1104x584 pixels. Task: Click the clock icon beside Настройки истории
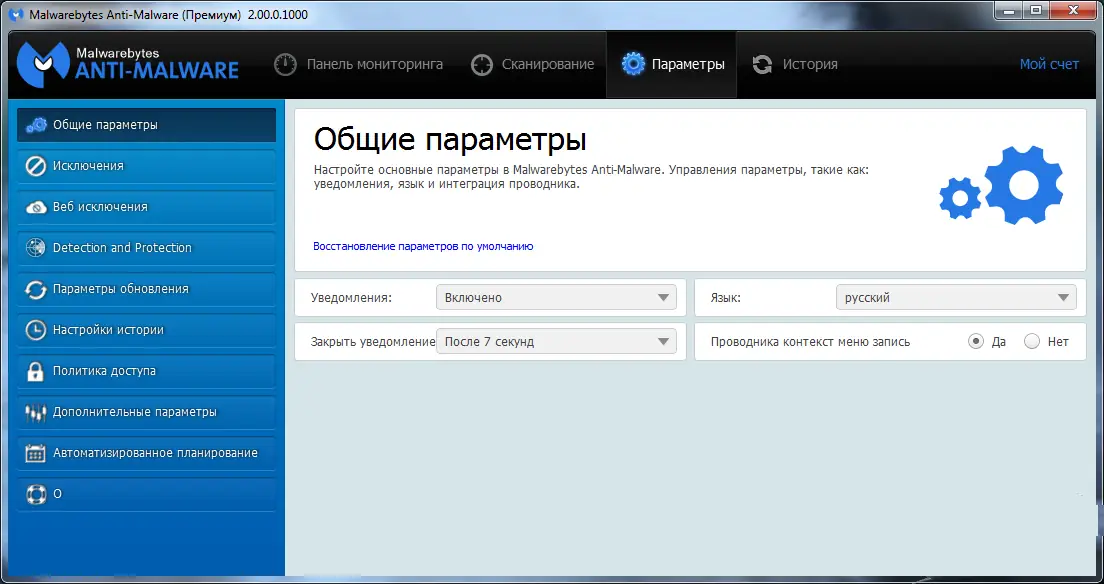pyautogui.click(x=35, y=330)
